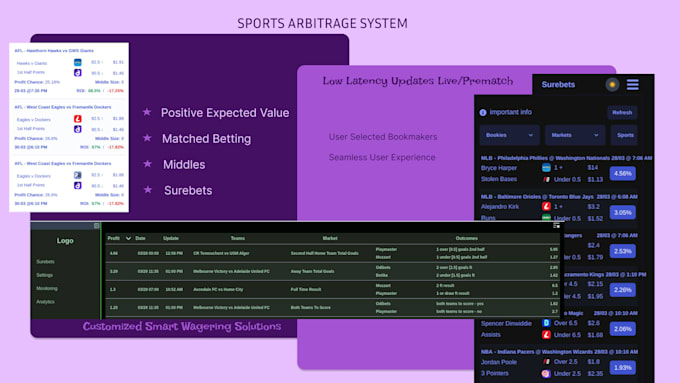Click the Logo text in the sidebar
This screenshot has width=680, height=383.
click(x=65, y=241)
